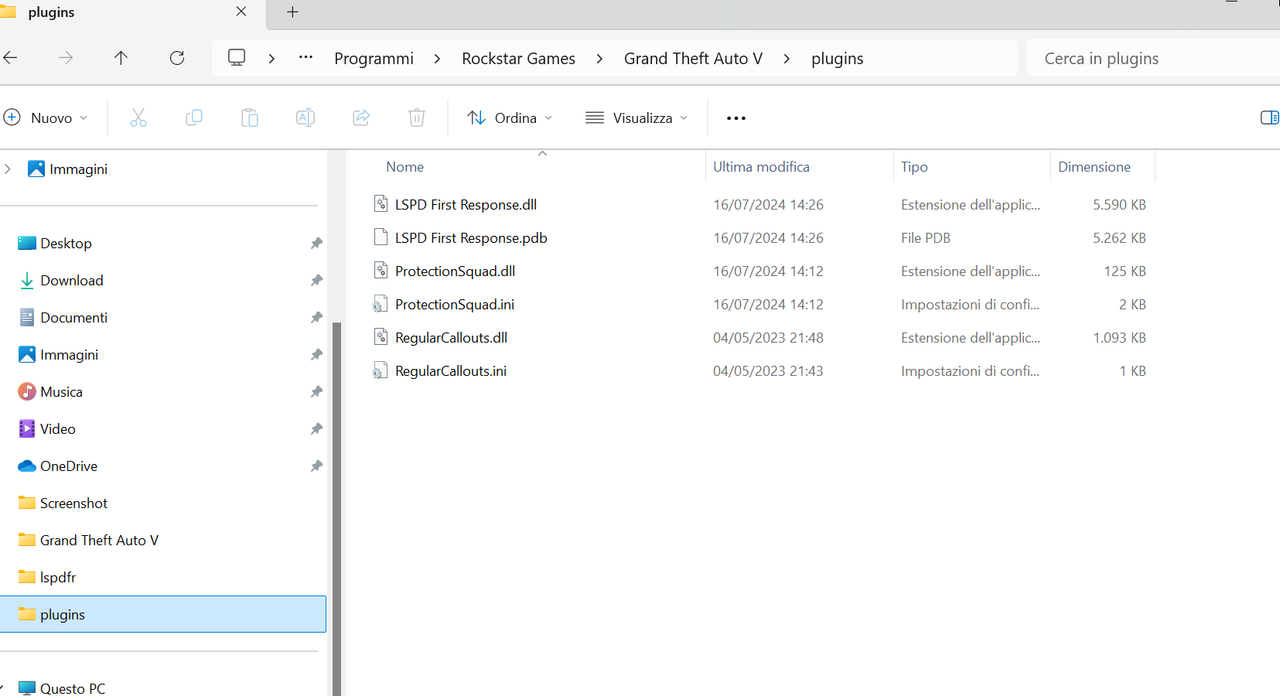Click the Rename icon in toolbar

pyautogui.click(x=305, y=118)
